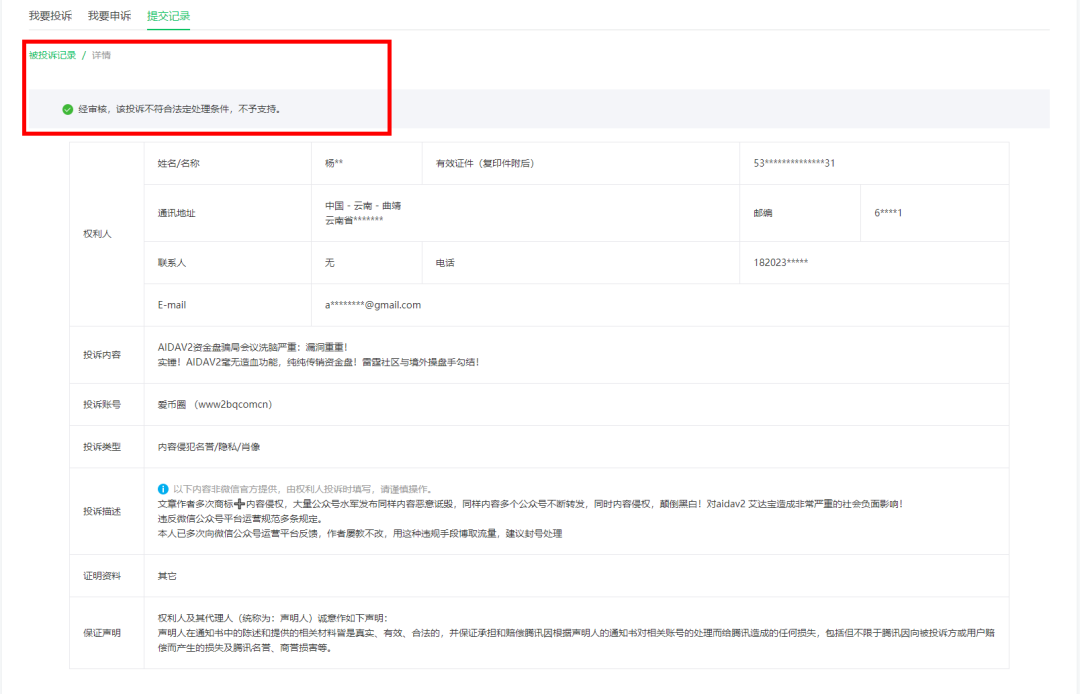Image resolution: width=1080 pixels, height=694 pixels.
Task: Click the complained account 爱币圈 (www2bqcomcn)
Action: [x=214, y=405]
